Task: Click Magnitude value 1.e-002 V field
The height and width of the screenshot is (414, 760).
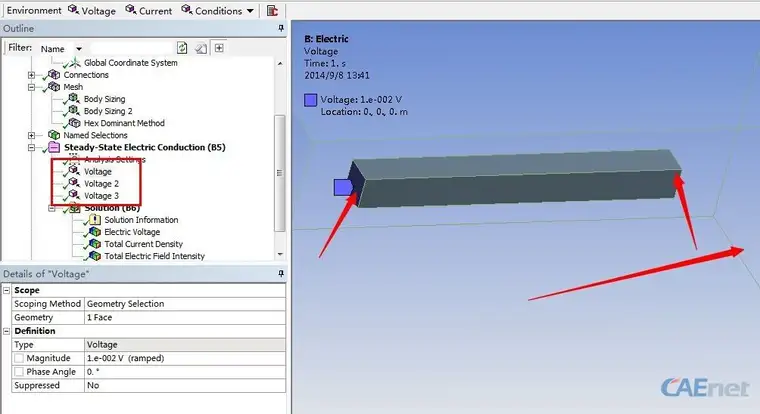Action: coord(185,358)
